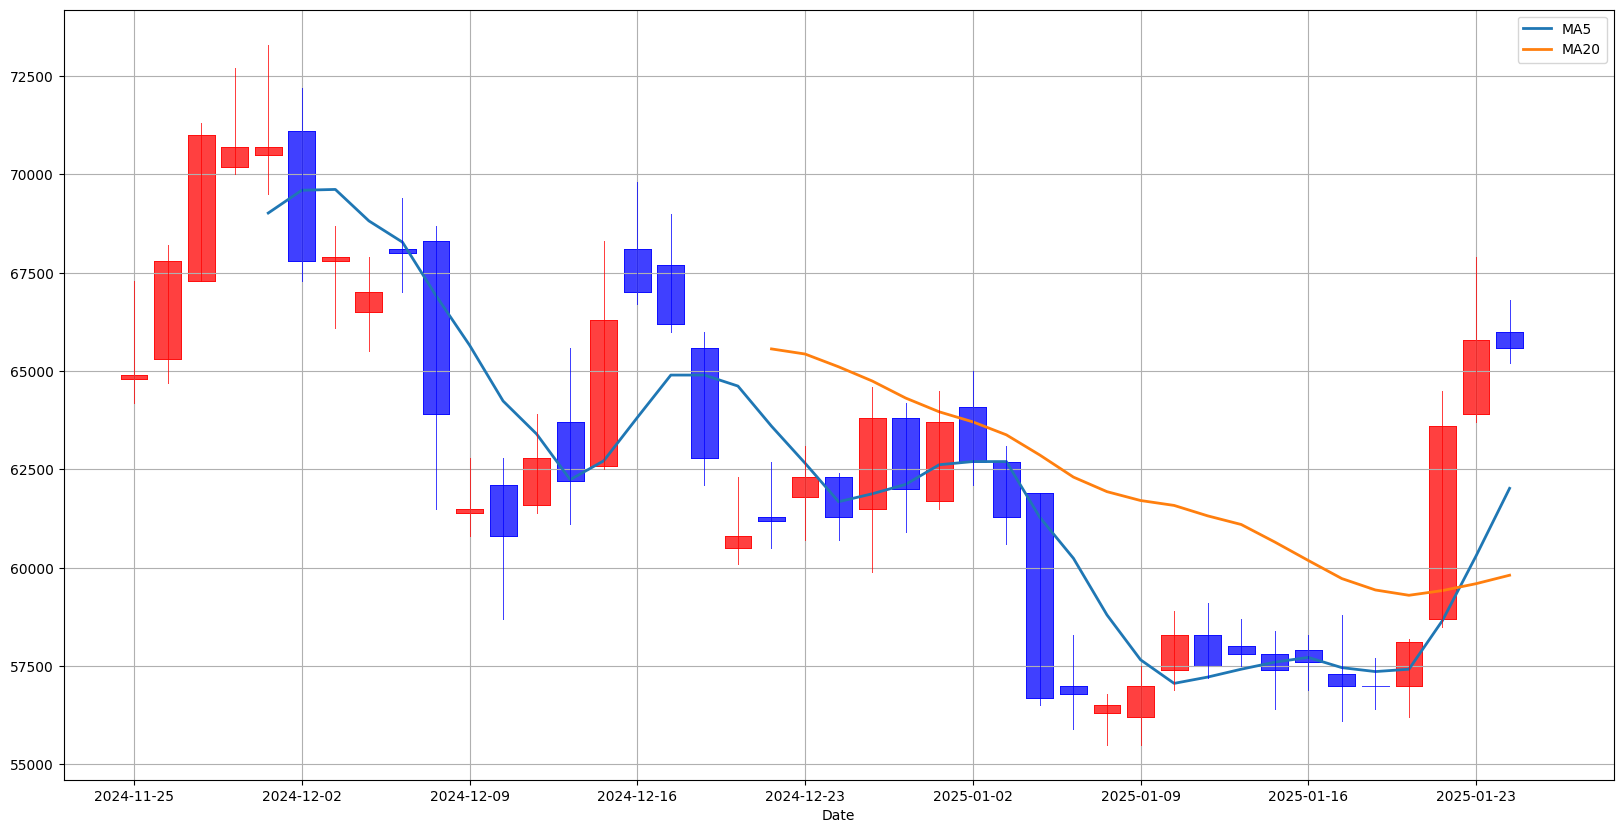
Task: Click the 2025-01-09 date tick label
Action: tap(1141, 796)
